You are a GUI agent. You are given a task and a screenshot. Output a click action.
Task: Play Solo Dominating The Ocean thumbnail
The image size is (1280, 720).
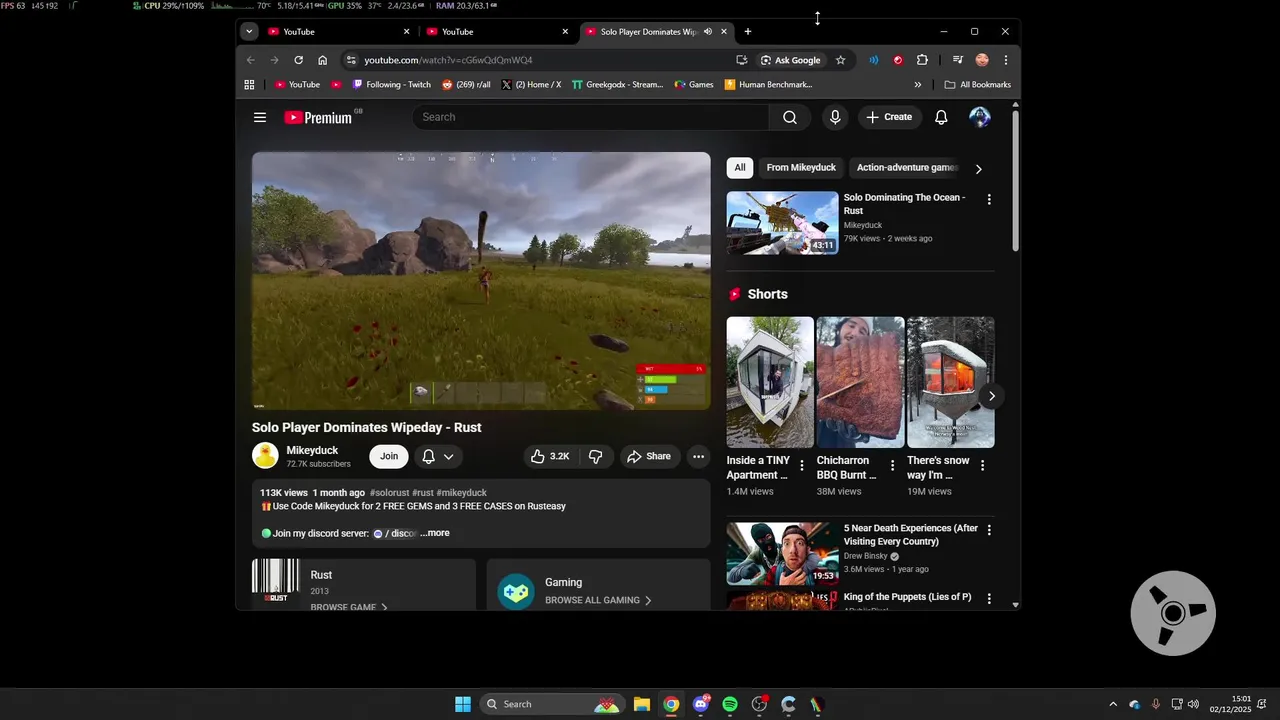point(782,223)
